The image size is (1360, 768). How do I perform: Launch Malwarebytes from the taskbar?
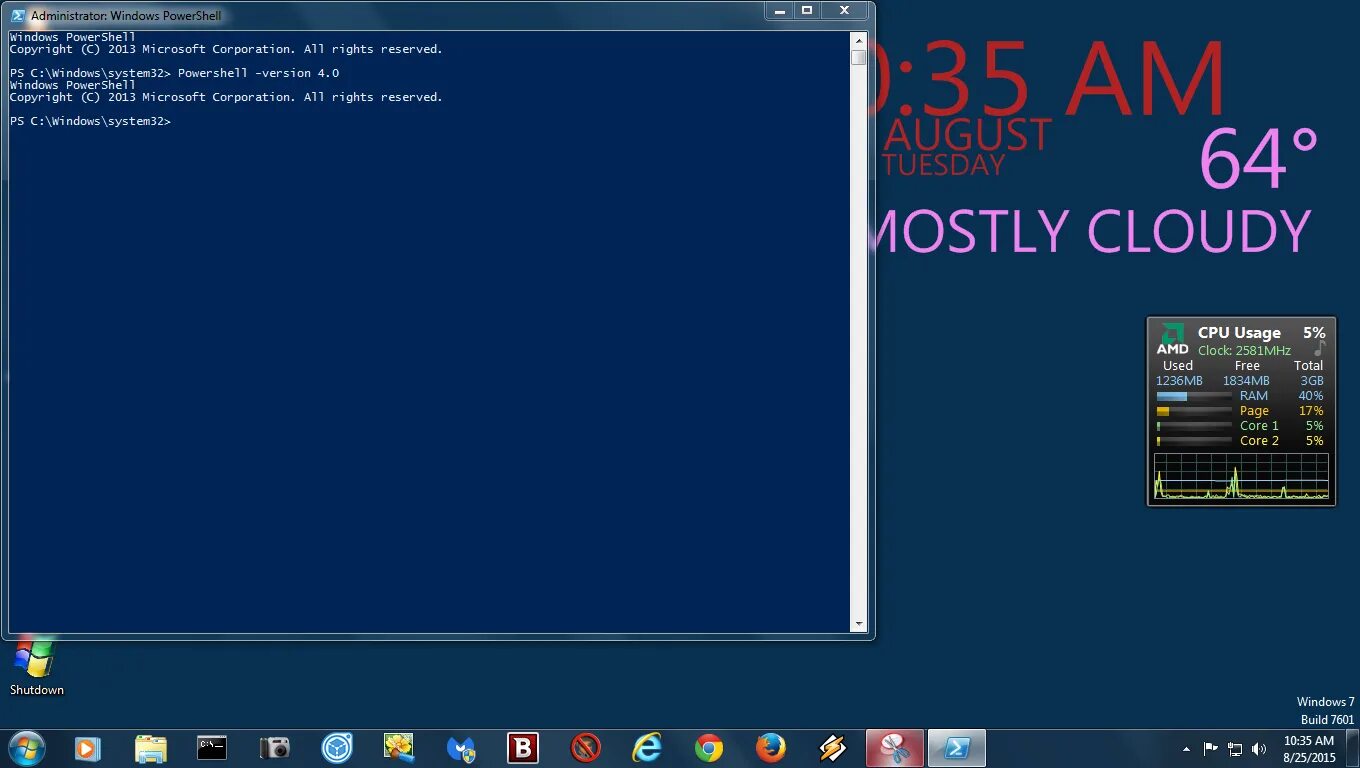[461, 748]
